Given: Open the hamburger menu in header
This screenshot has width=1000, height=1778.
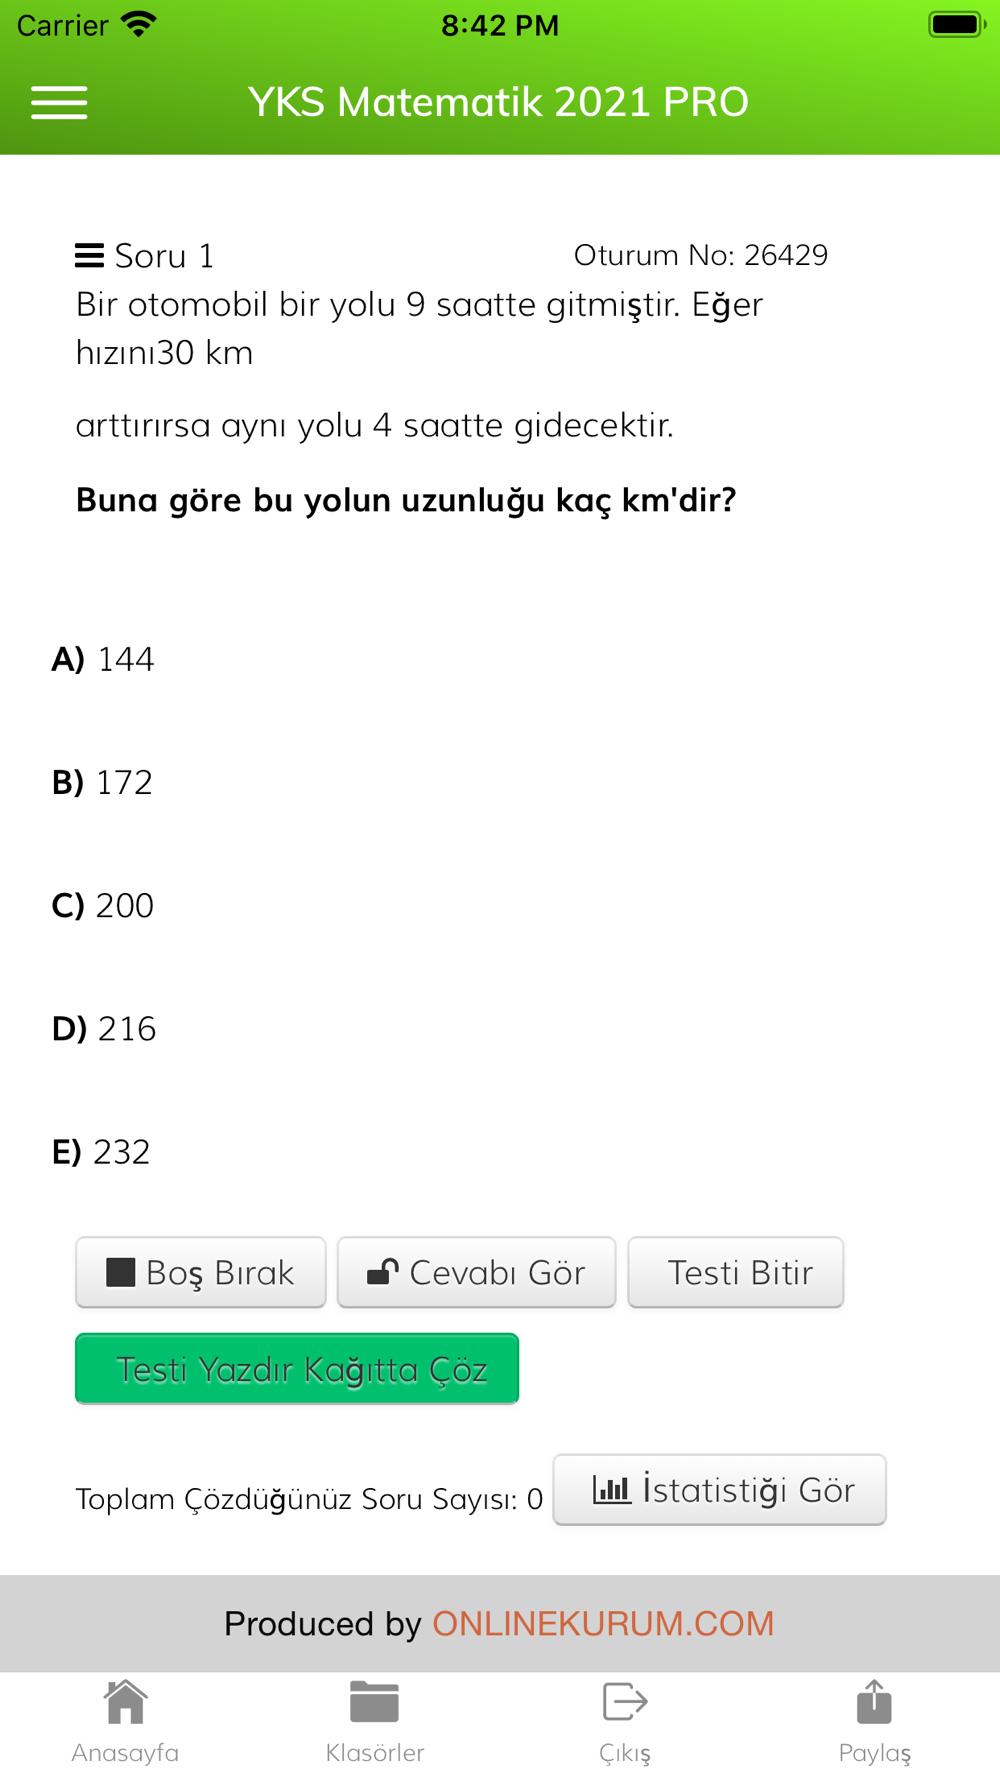Looking at the screenshot, I should coord(59,102).
